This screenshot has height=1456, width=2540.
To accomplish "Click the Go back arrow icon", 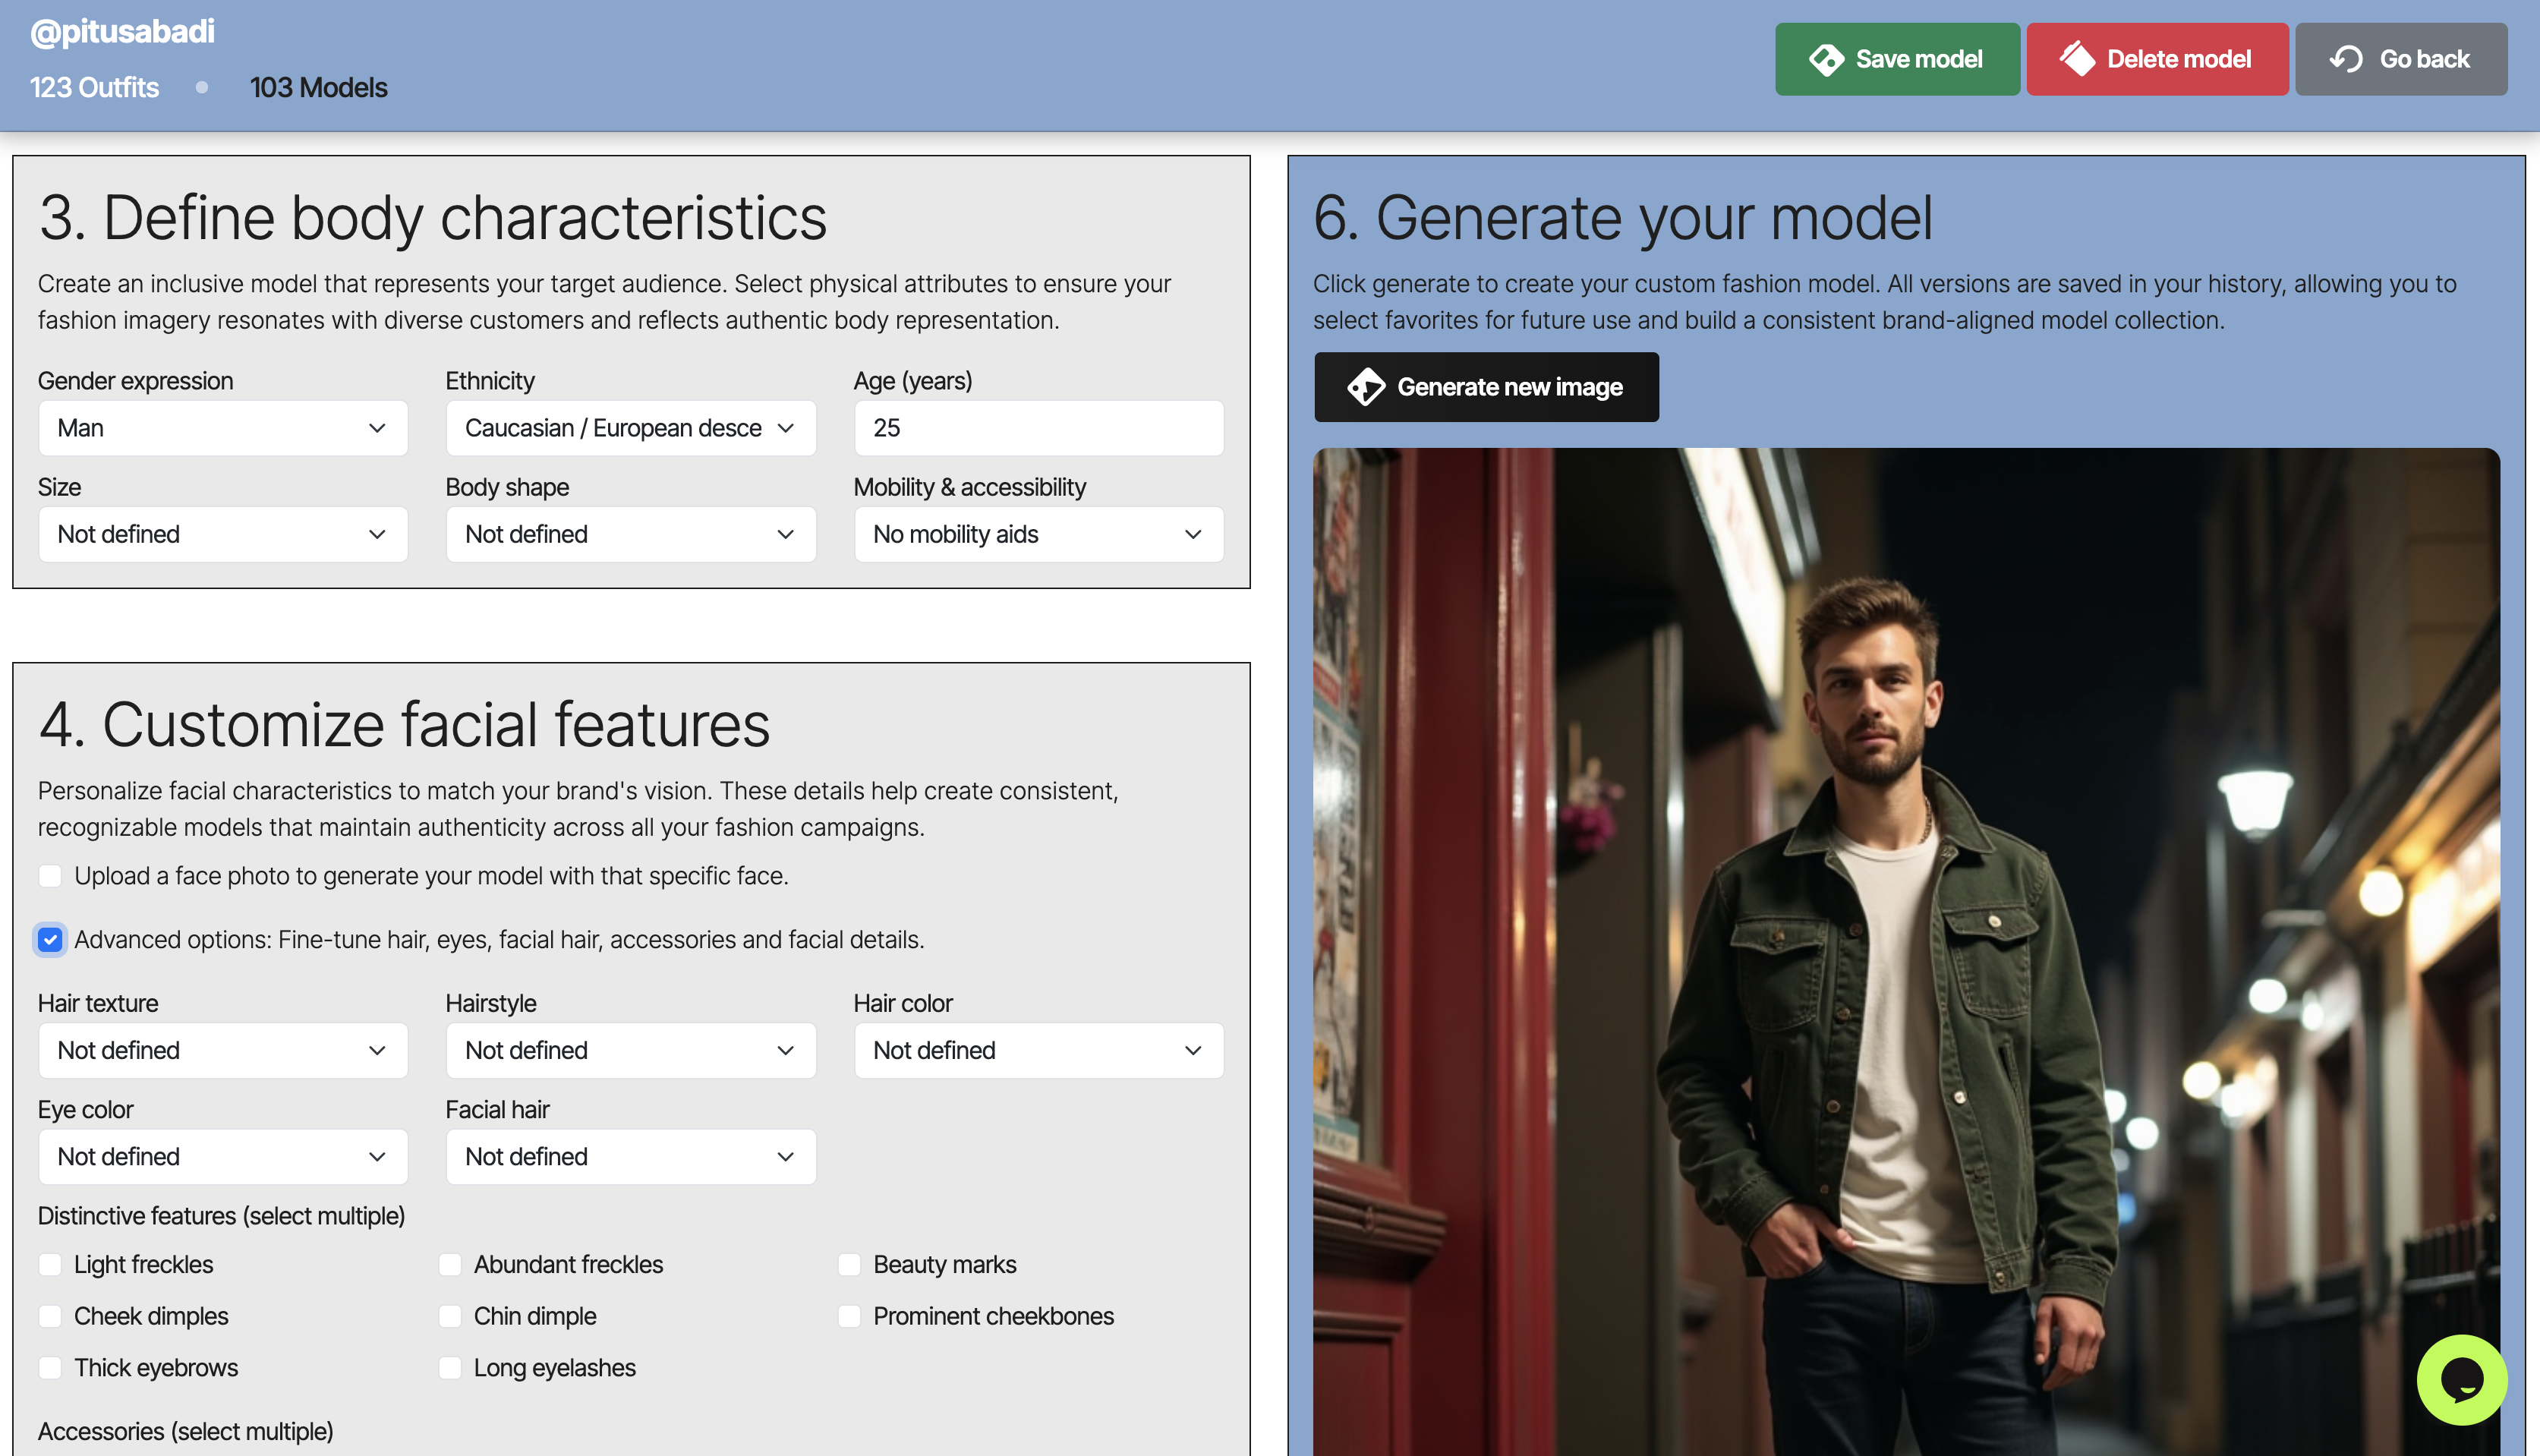I will coord(2346,59).
